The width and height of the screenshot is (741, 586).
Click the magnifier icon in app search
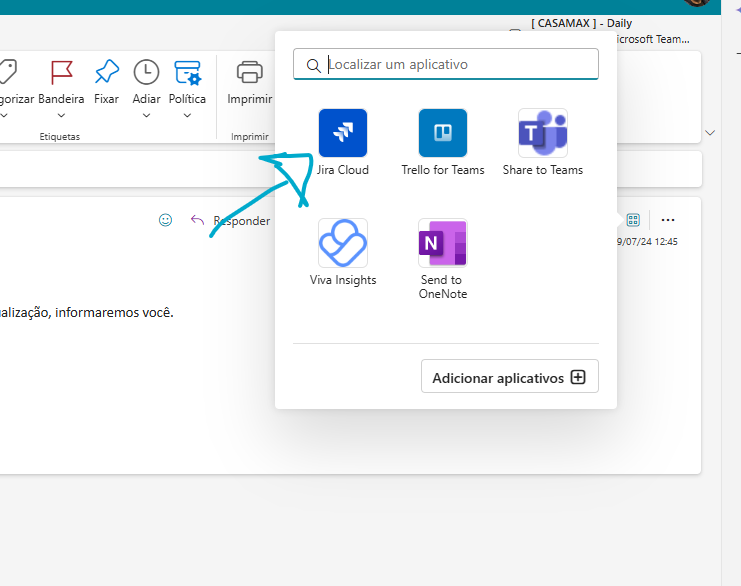tap(313, 65)
